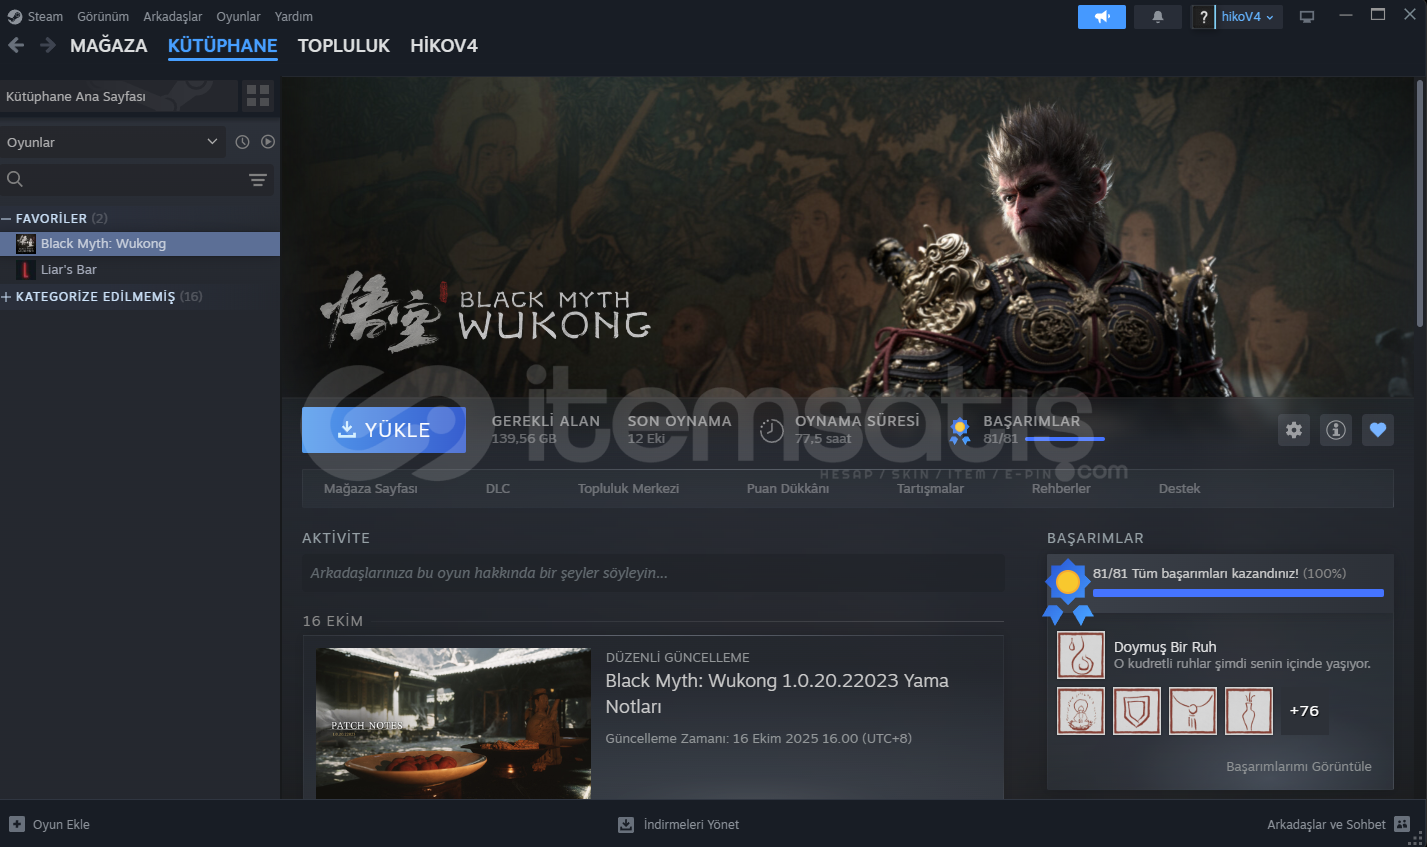
Task: Click the vase achievement icon
Action: click(1249, 711)
